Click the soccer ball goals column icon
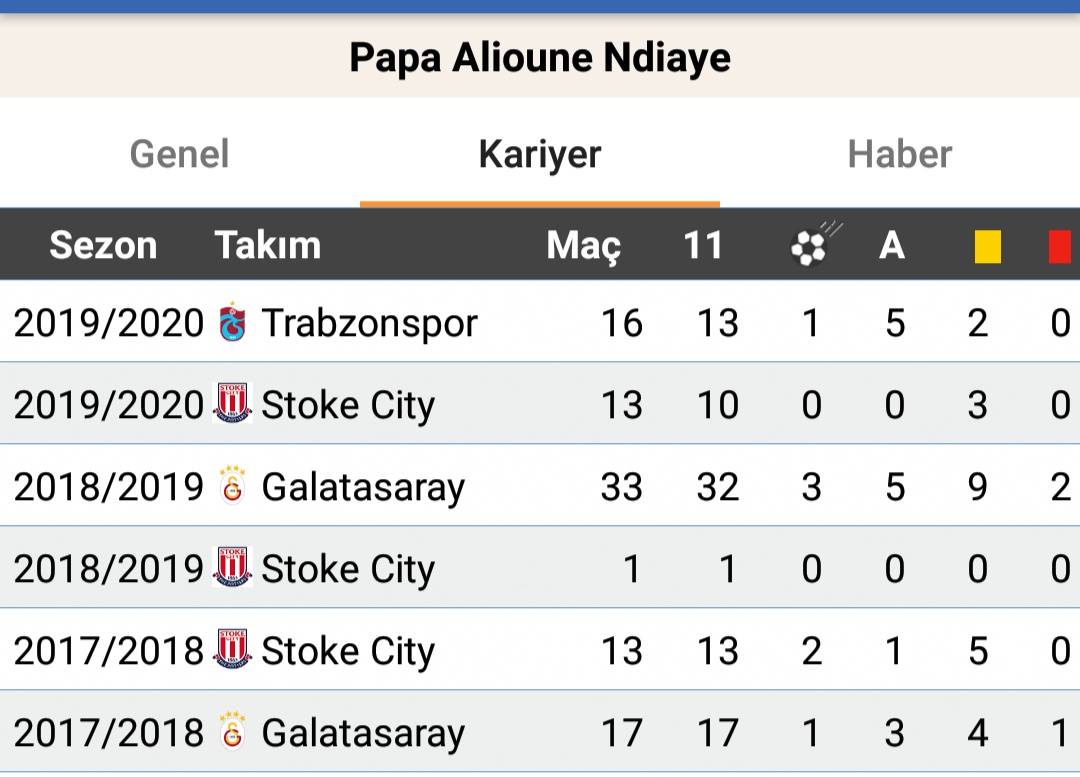This screenshot has height=777, width=1080. coord(815,245)
